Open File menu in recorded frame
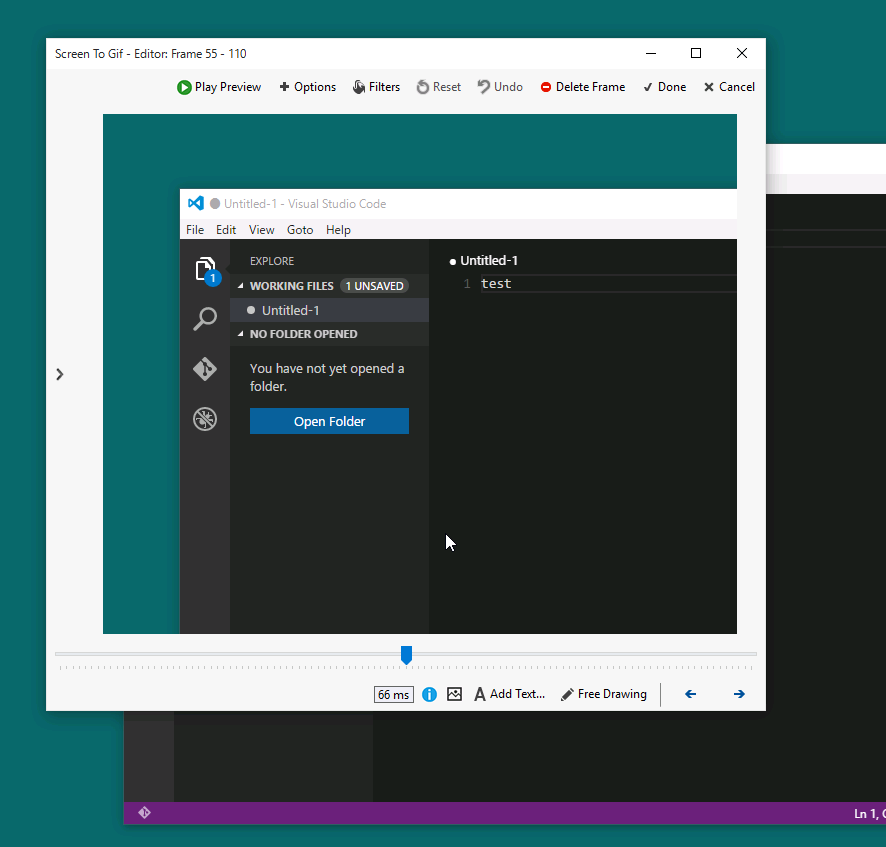The image size is (886, 847). [x=195, y=230]
